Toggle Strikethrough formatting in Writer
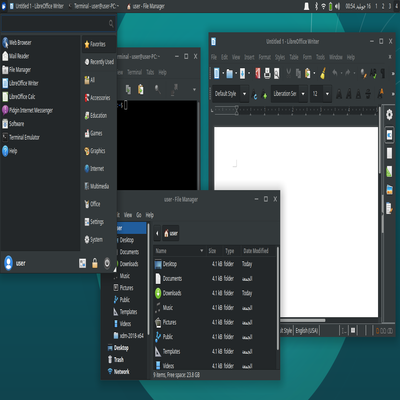Image resolution: width=400 pixels, height=400 pixels. [x=368, y=94]
